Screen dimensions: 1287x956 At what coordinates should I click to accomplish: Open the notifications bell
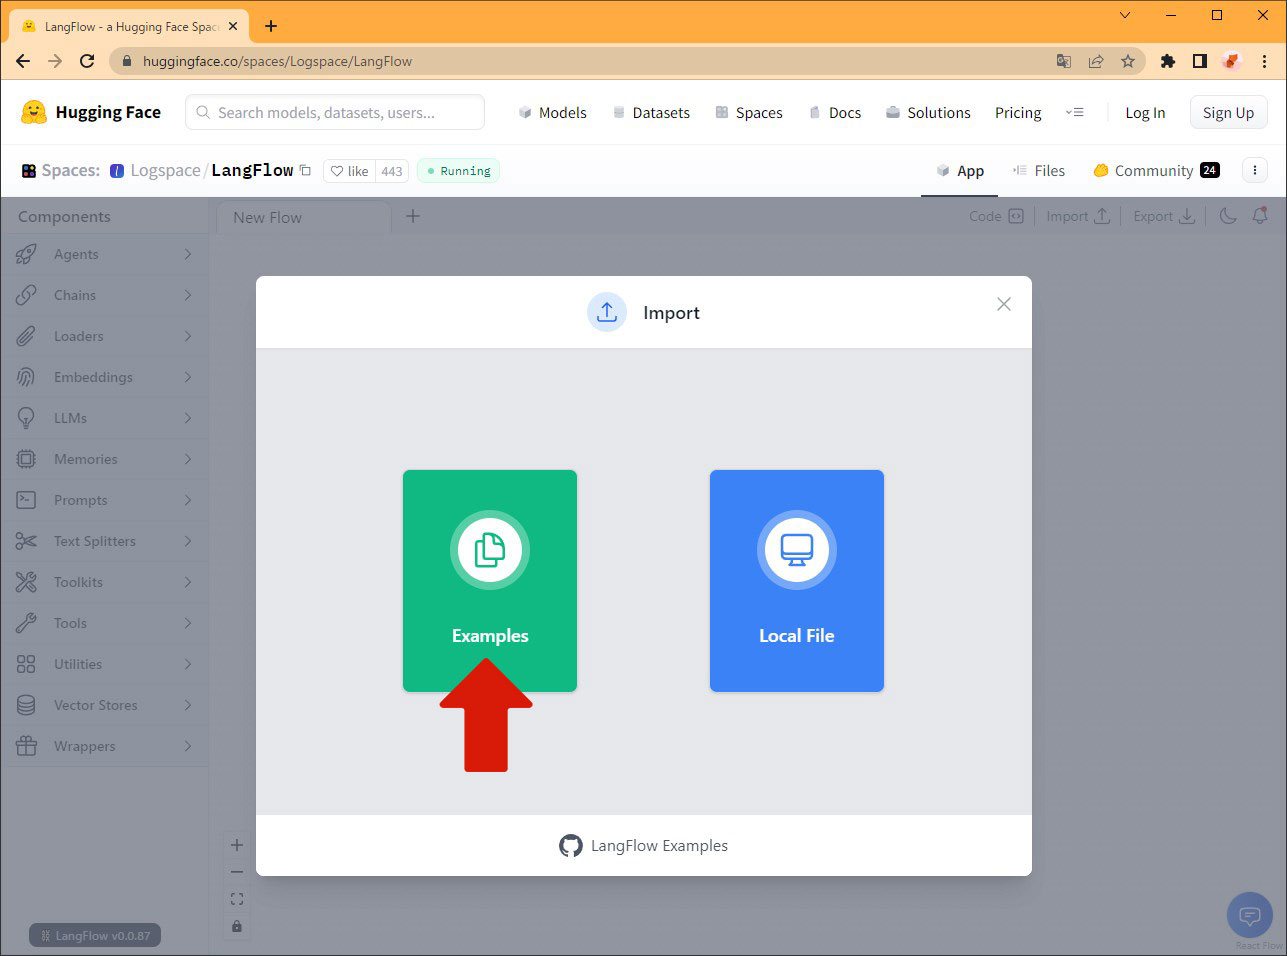[1260, 216]
